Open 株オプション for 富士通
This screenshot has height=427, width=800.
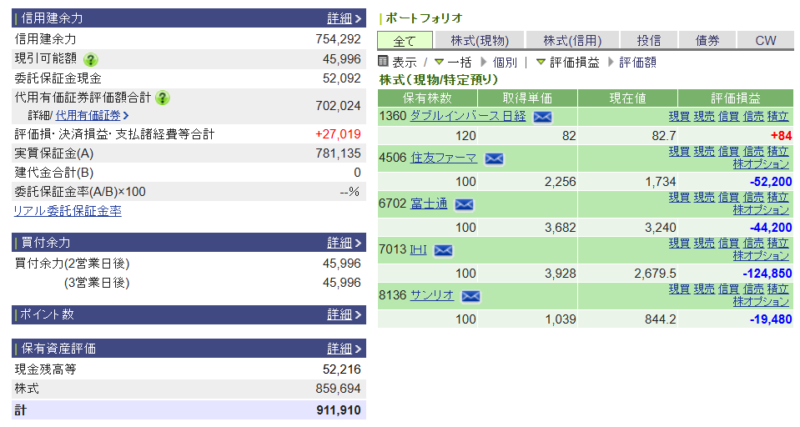pos(761,210)
